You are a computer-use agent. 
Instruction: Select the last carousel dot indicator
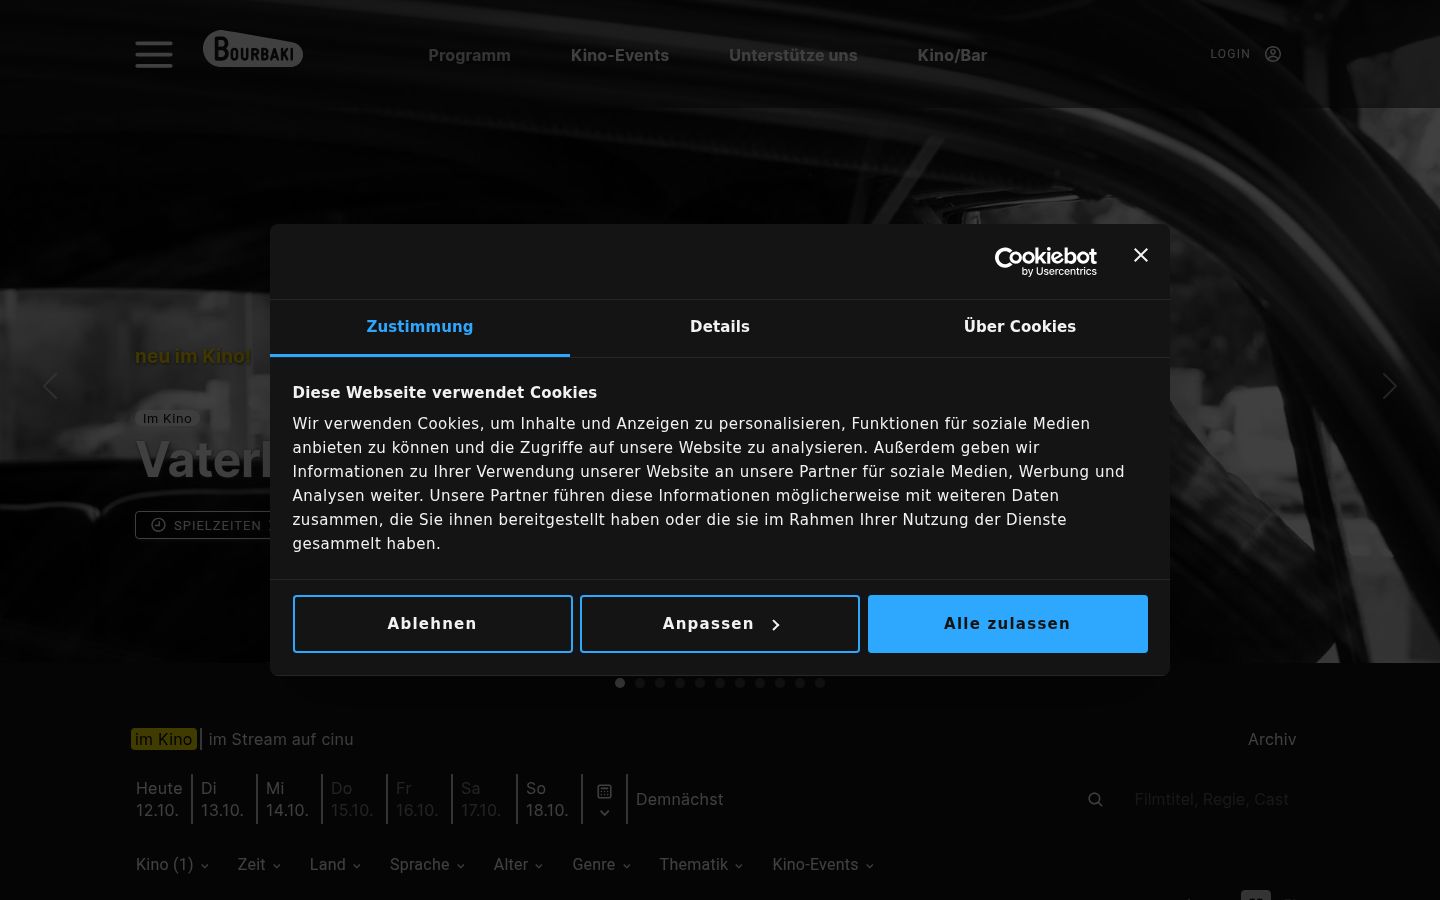[x=820, y=683]
